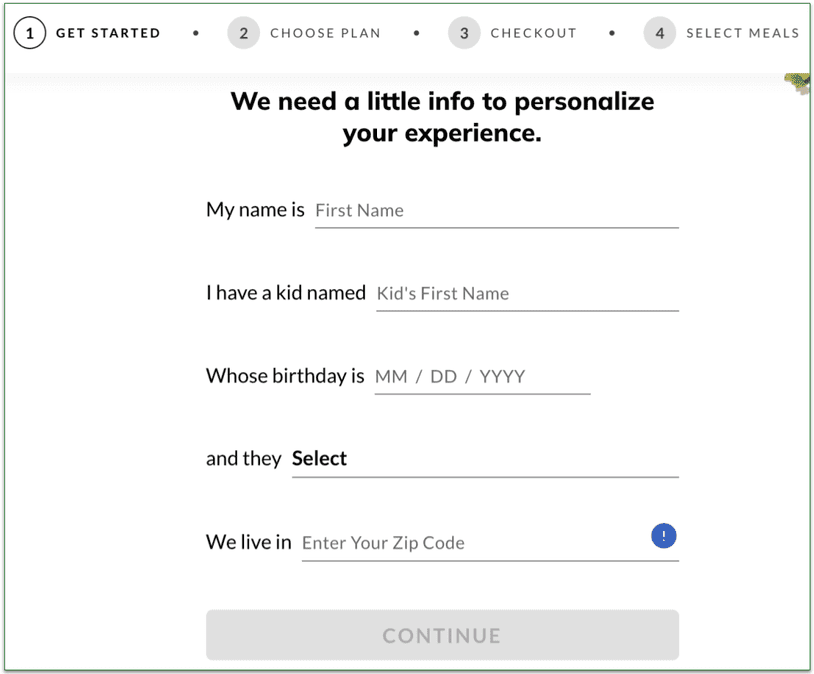
Task: Click the step 2 circle icon
Action: 243,33
